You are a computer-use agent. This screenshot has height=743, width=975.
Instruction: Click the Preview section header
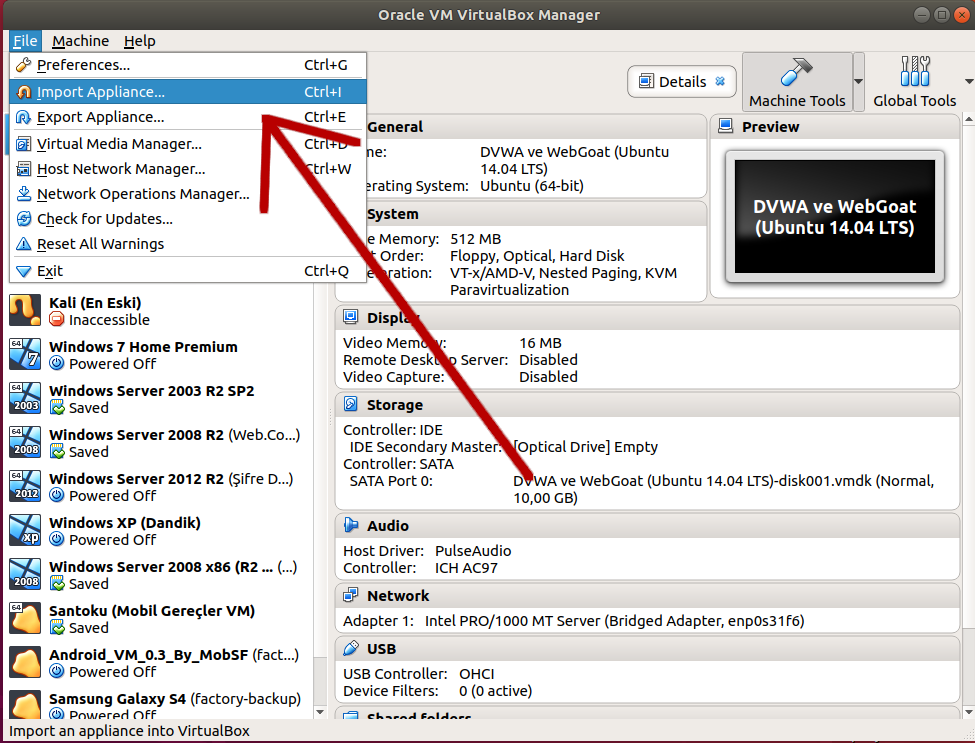835,127
